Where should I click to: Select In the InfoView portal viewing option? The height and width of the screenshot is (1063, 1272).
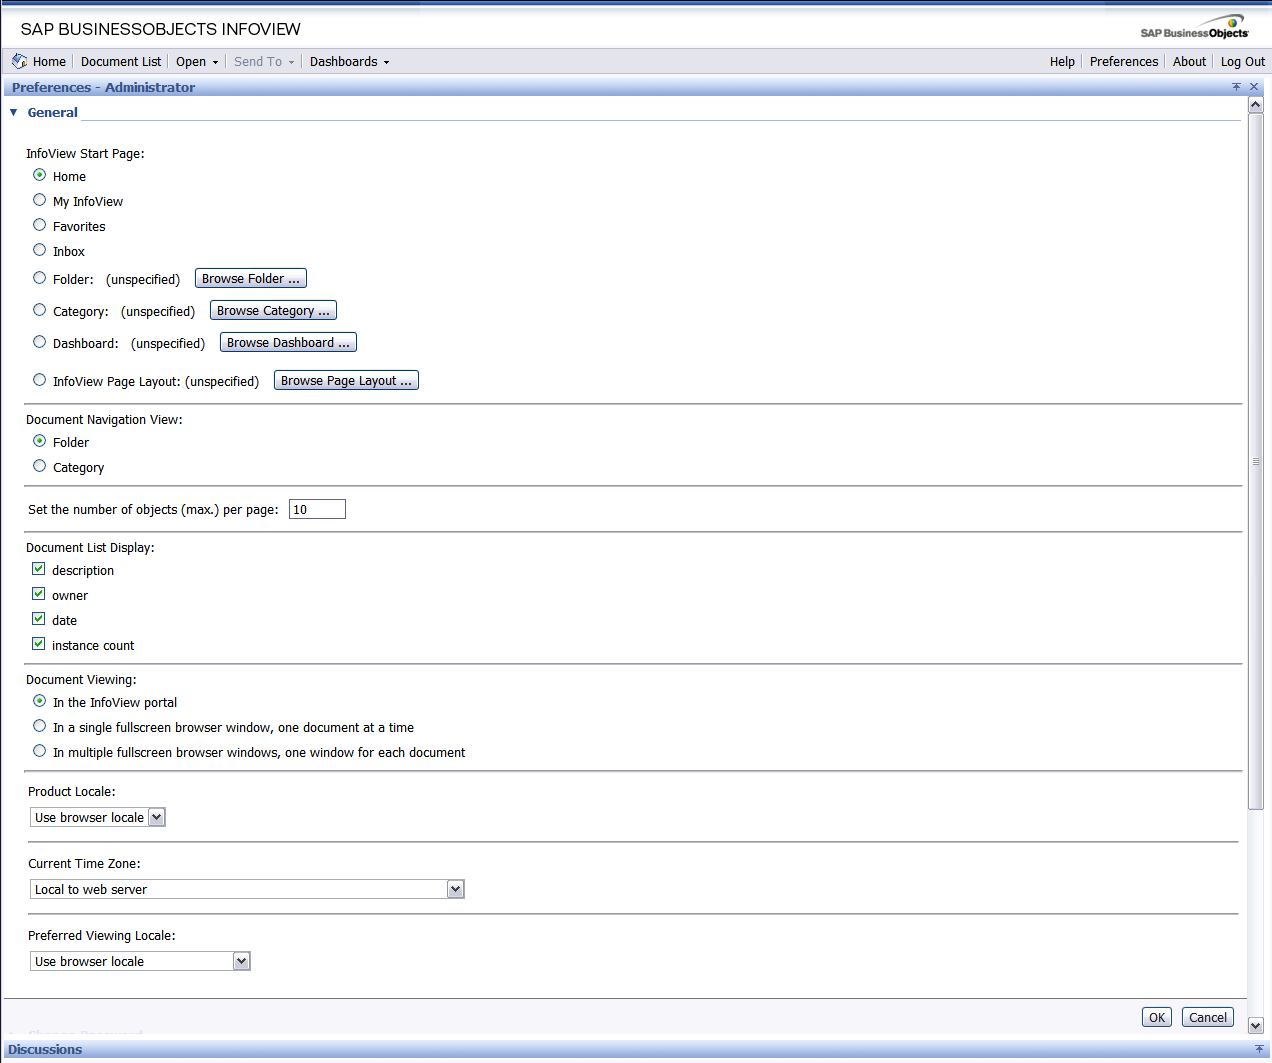(x=40, y=701)
